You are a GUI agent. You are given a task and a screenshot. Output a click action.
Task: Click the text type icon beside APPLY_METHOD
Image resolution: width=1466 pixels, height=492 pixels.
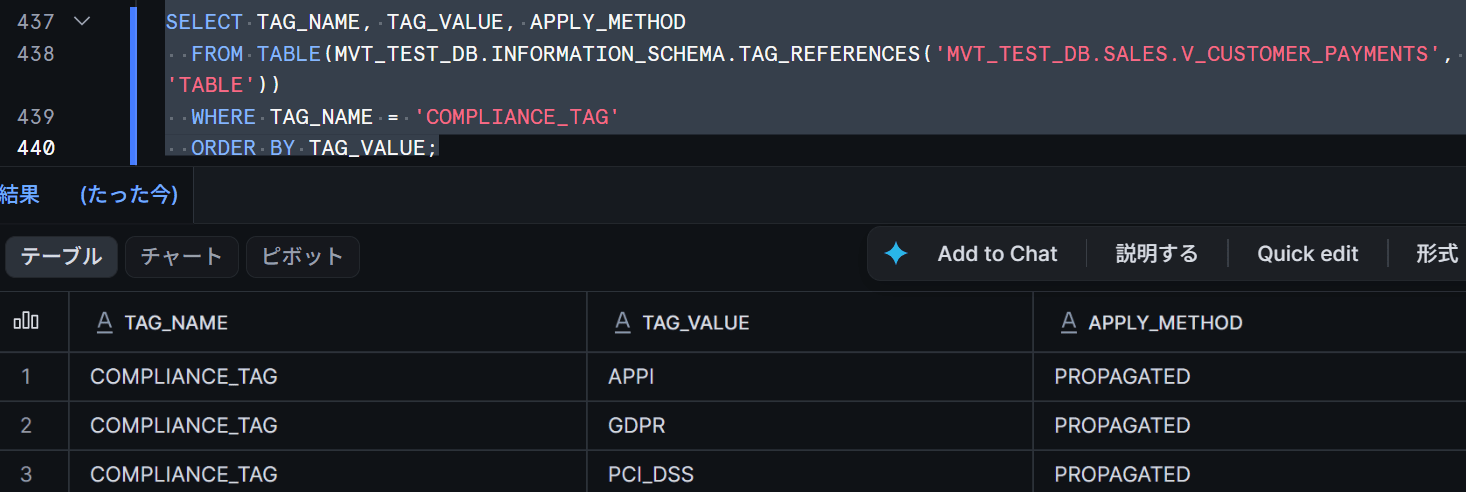pos(1068,322)
